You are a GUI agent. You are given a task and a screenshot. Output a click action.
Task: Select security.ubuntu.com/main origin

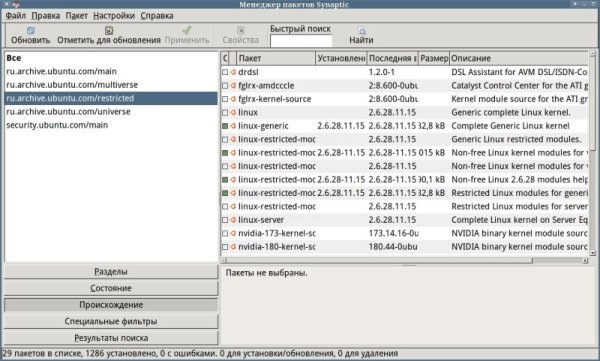(111, 125)
